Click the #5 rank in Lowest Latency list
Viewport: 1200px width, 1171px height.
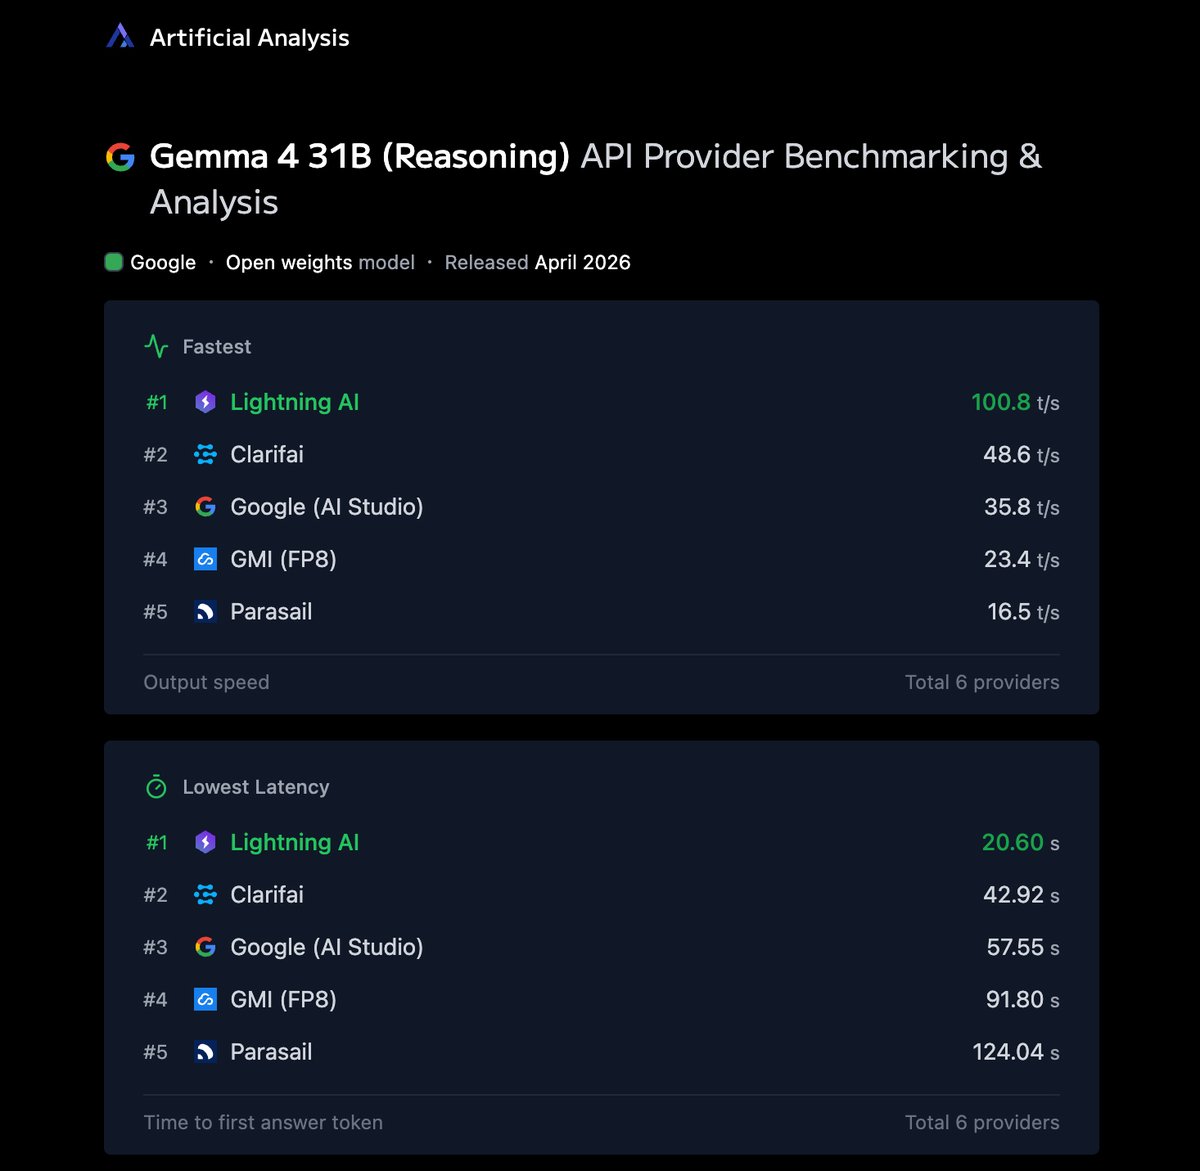click(x=156, y=1052)
